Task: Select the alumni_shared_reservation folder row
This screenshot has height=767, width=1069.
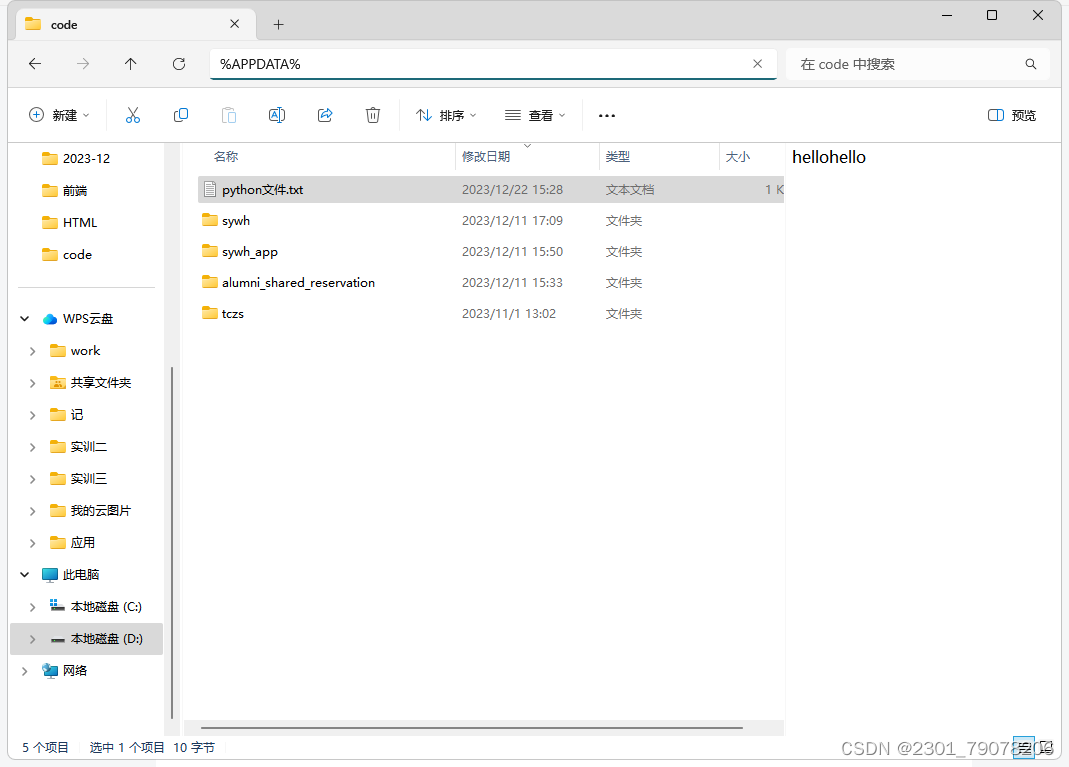Action: click(x=491, y=282)
